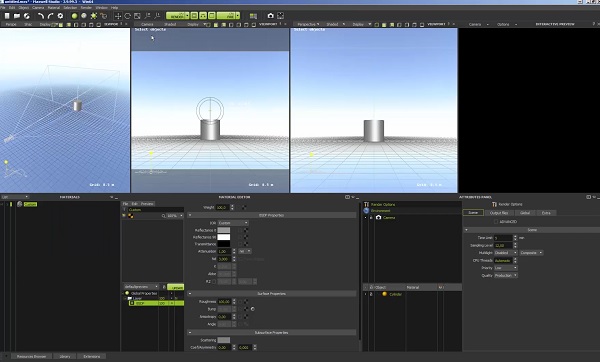The image size is (600, 362).
Task: Click the Undo arrow icon
Action: click(41, 16)
